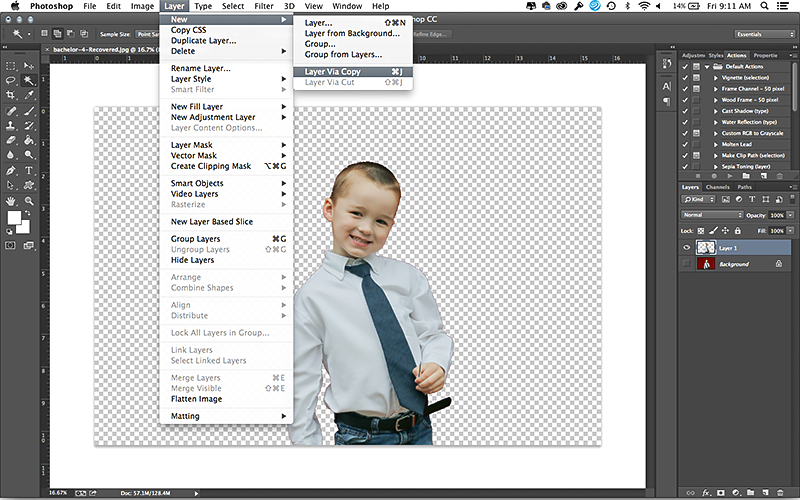Swap foreground and background colors

(28, 213)
